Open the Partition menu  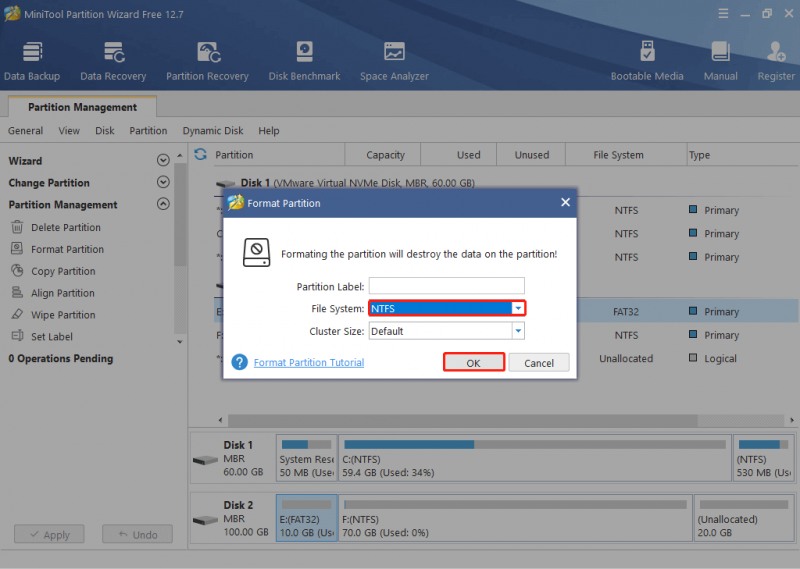pyautogui.click(x=148, y=131)
